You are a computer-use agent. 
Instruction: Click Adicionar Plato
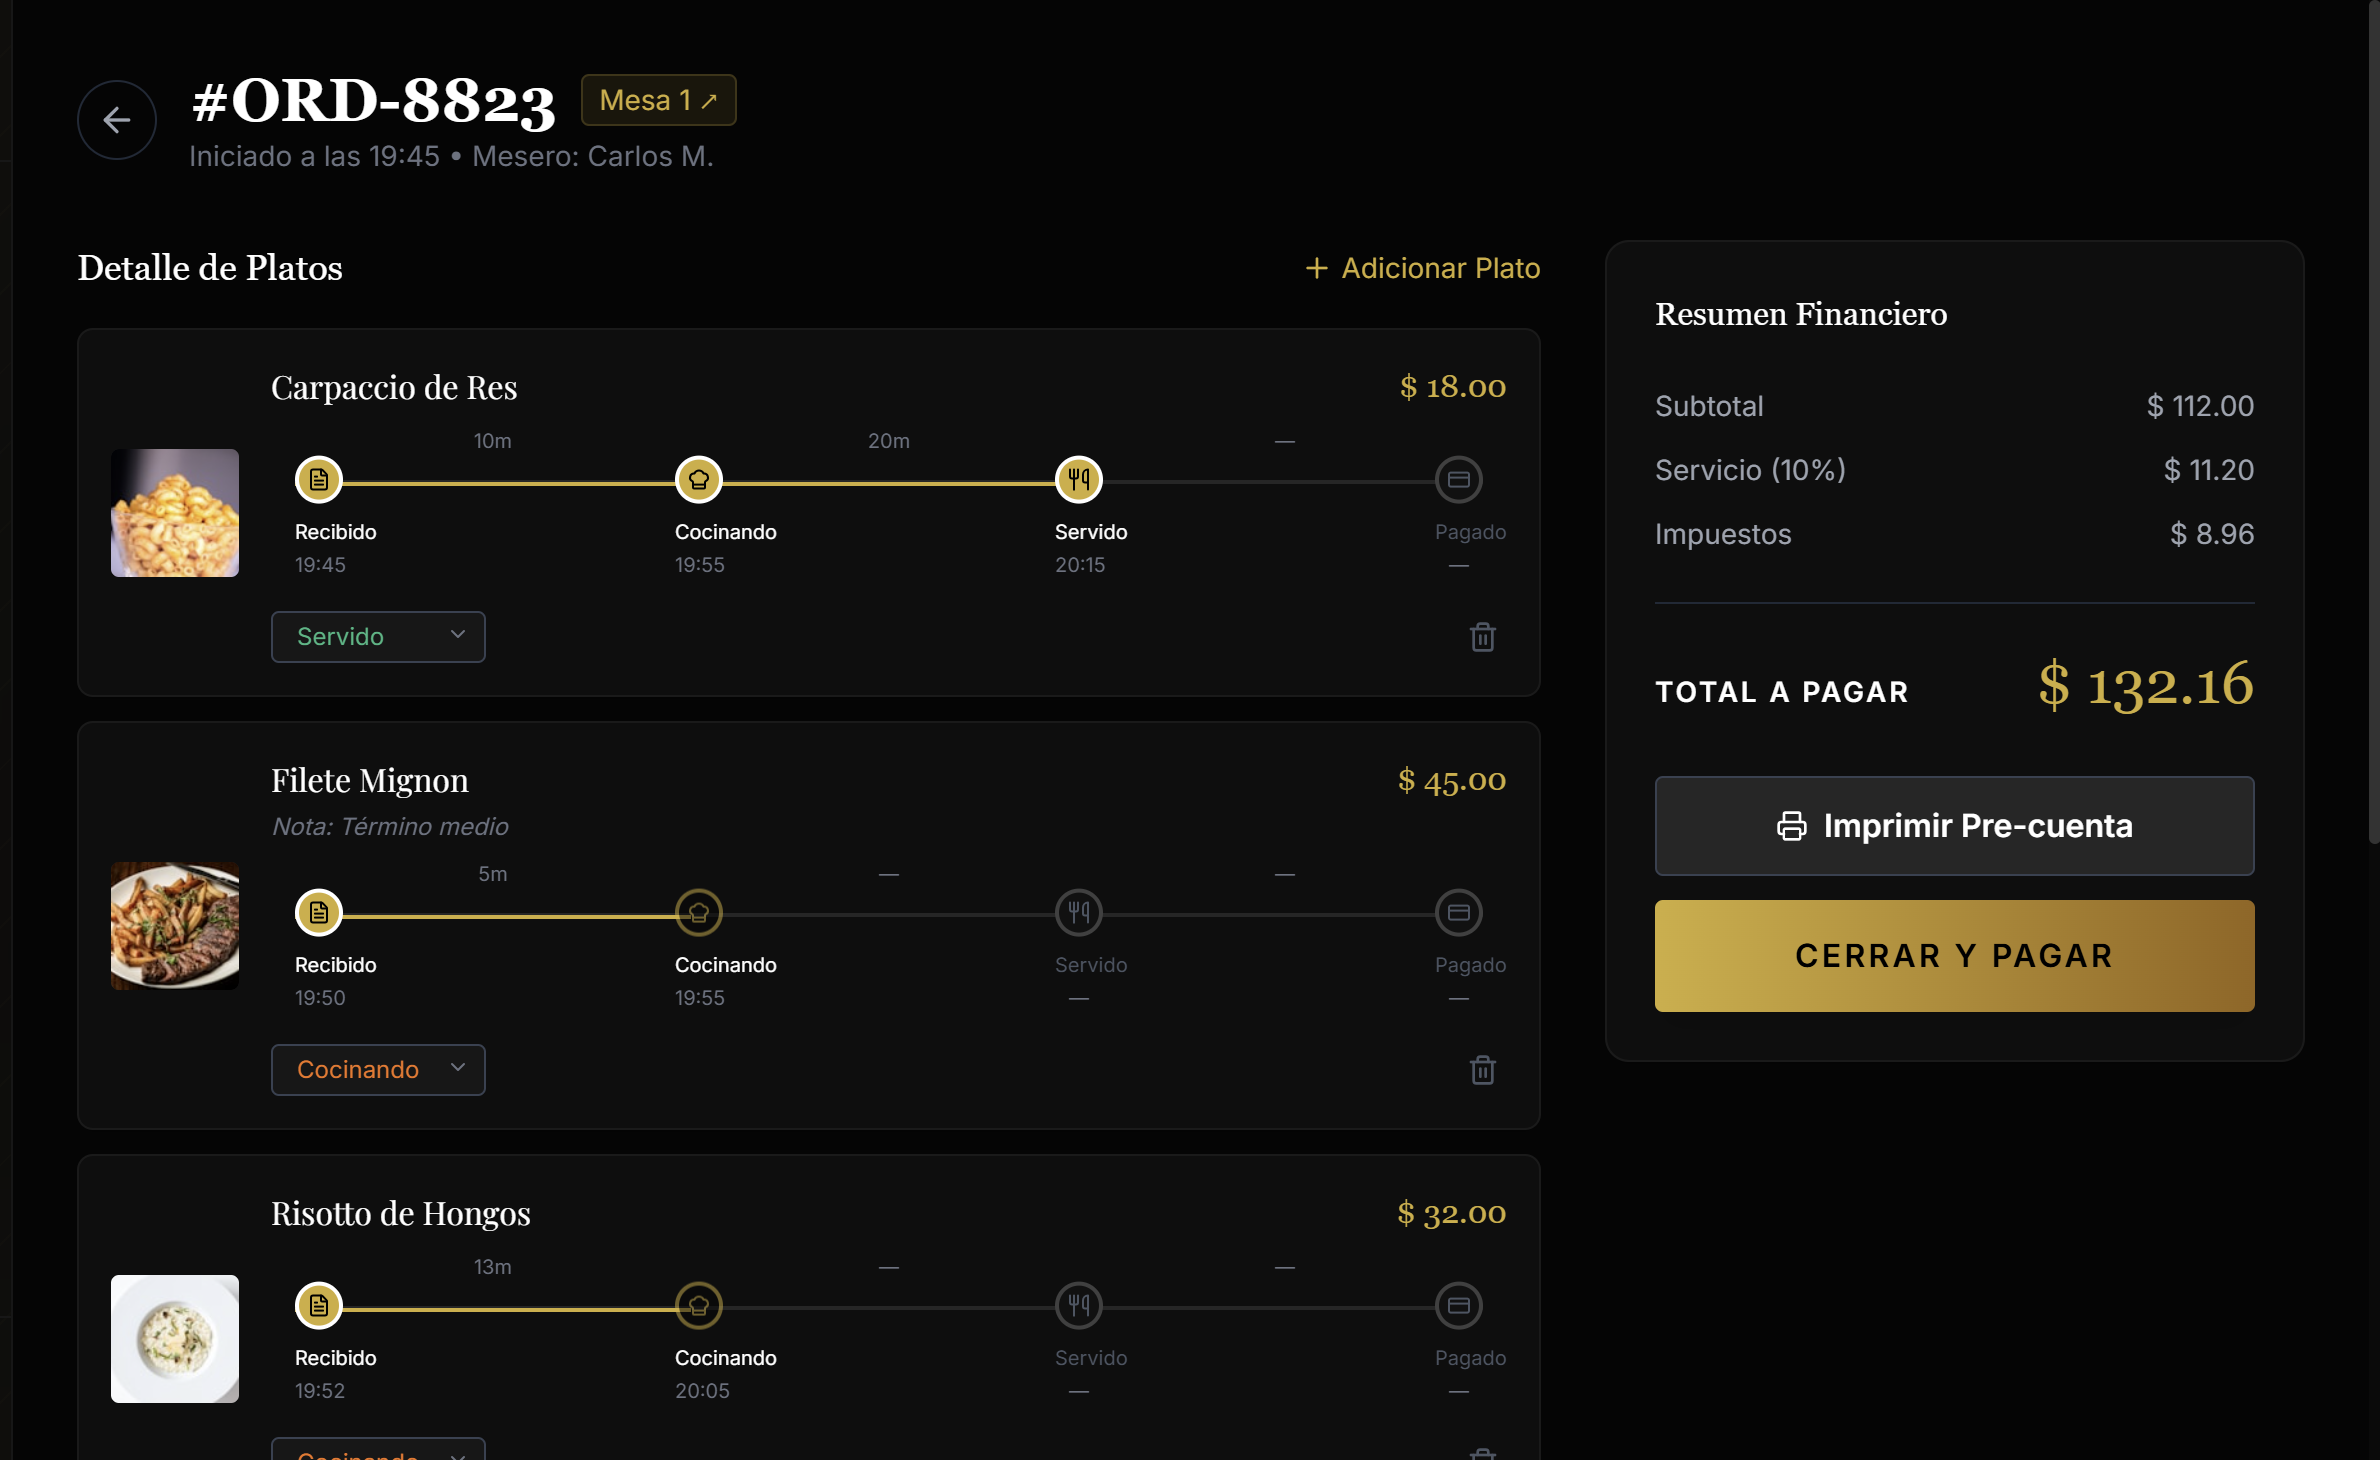[x=1422, y=268]
